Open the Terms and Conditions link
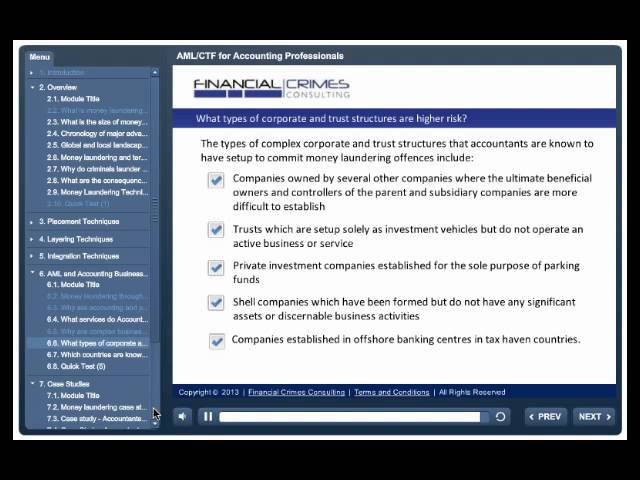This screenshot has width=640, height=480. tap(391, 392)
